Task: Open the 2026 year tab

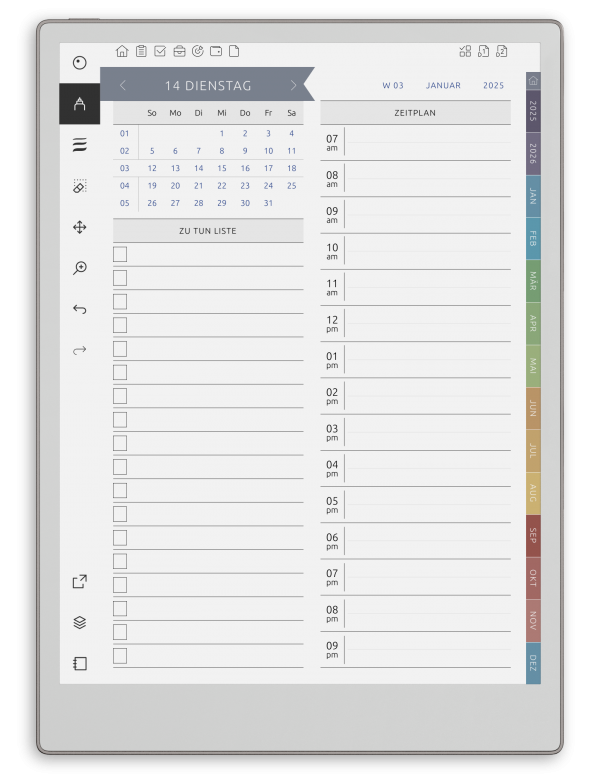Action: [x=533, y=154]
